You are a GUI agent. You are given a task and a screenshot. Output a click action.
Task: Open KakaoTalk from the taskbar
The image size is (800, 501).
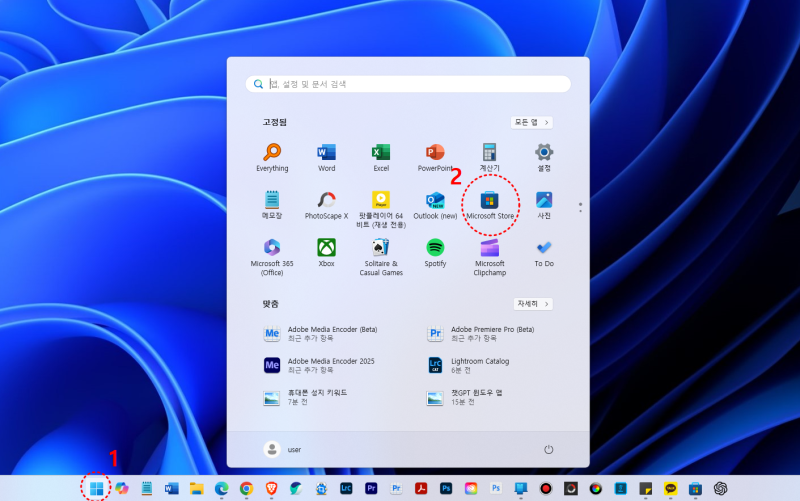point(670,489)
